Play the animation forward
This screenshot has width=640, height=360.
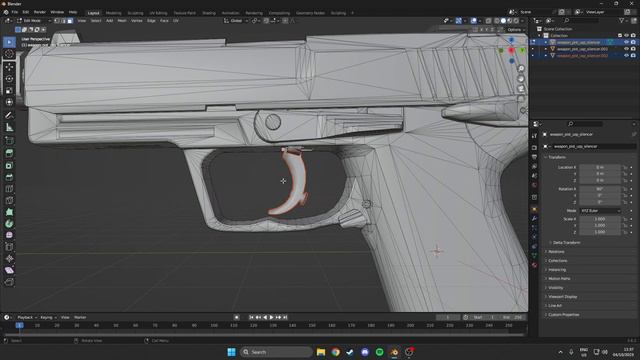coord(271,317)
